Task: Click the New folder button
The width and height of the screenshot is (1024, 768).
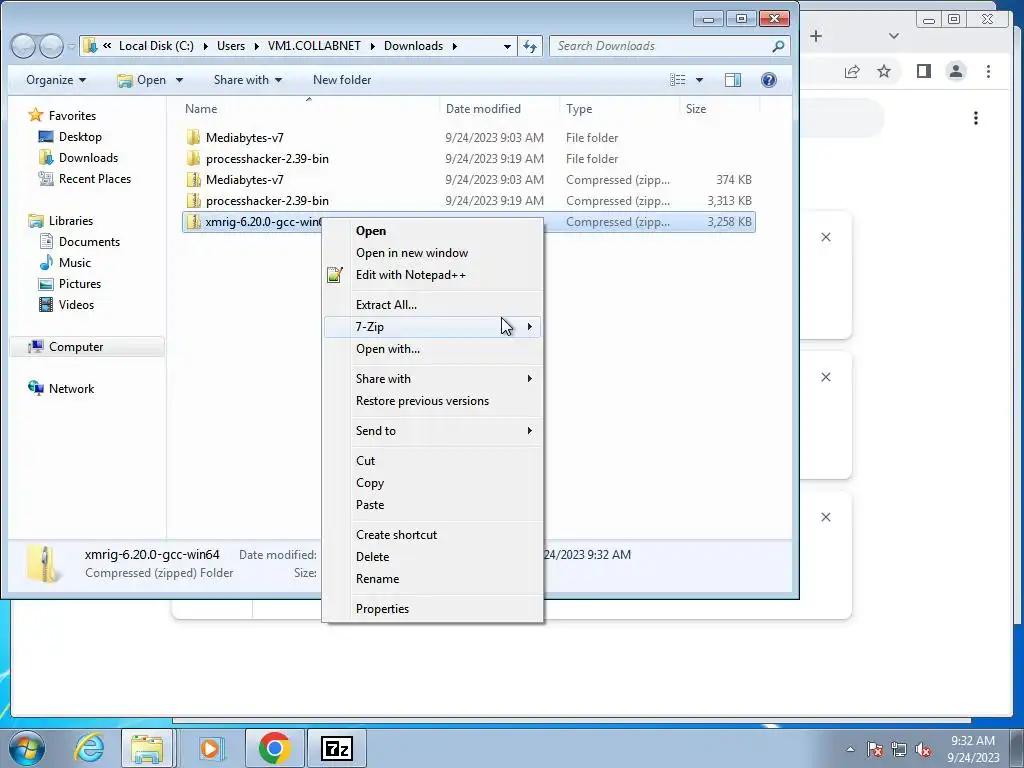Action: tap(342, 80)
